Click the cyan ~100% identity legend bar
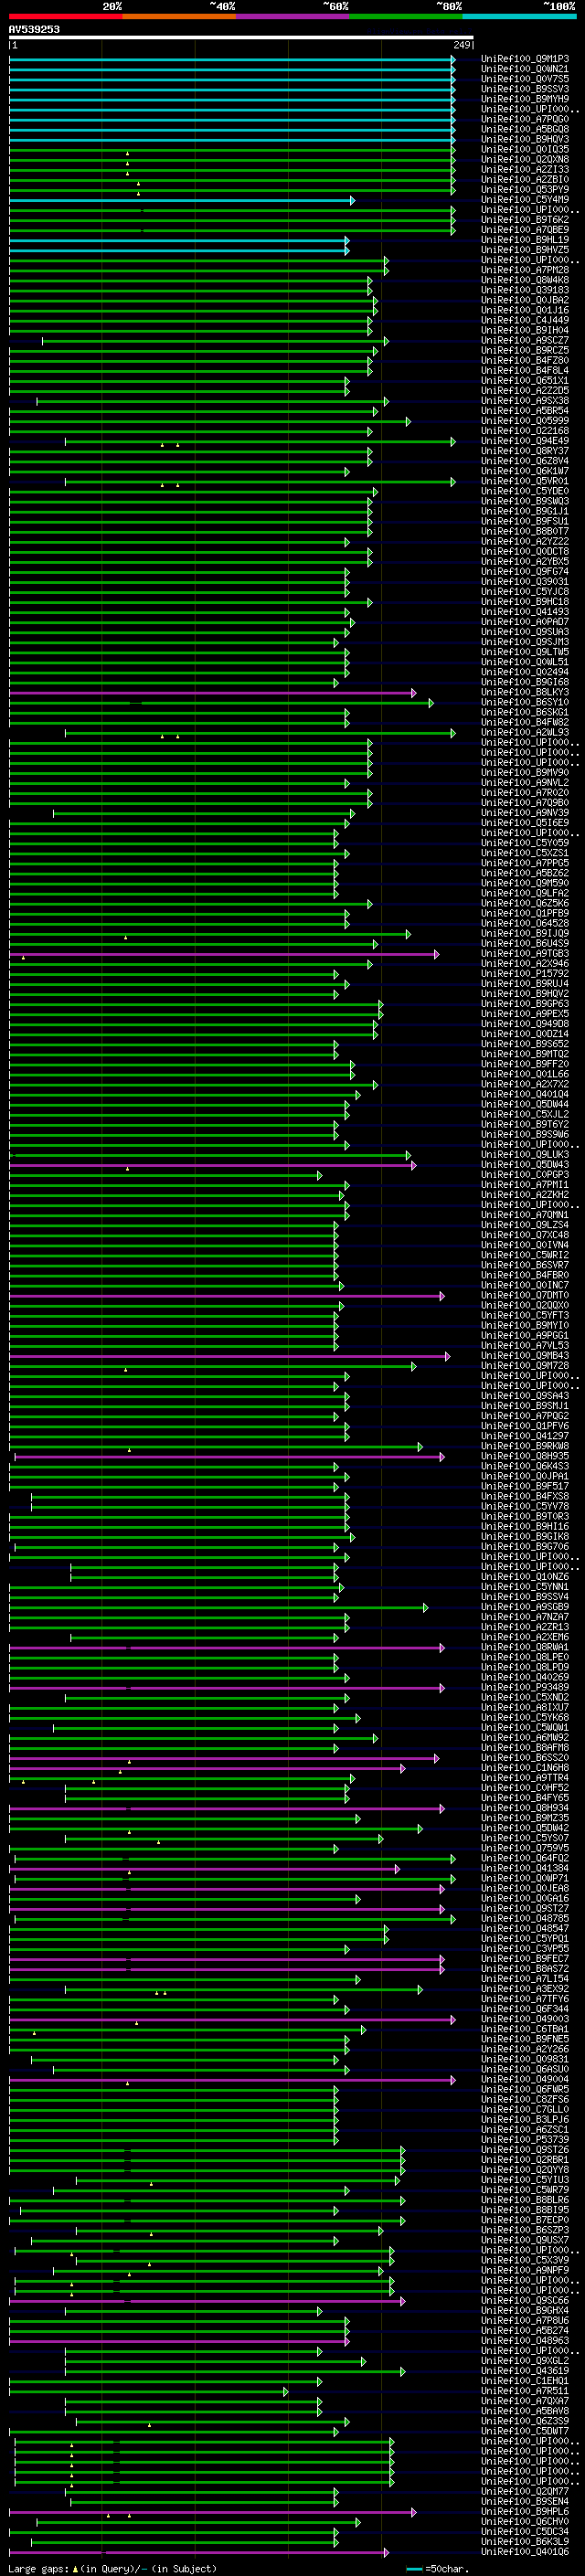Image resolution: width=585 pixels, height=2576 pixels. [520, 16]
